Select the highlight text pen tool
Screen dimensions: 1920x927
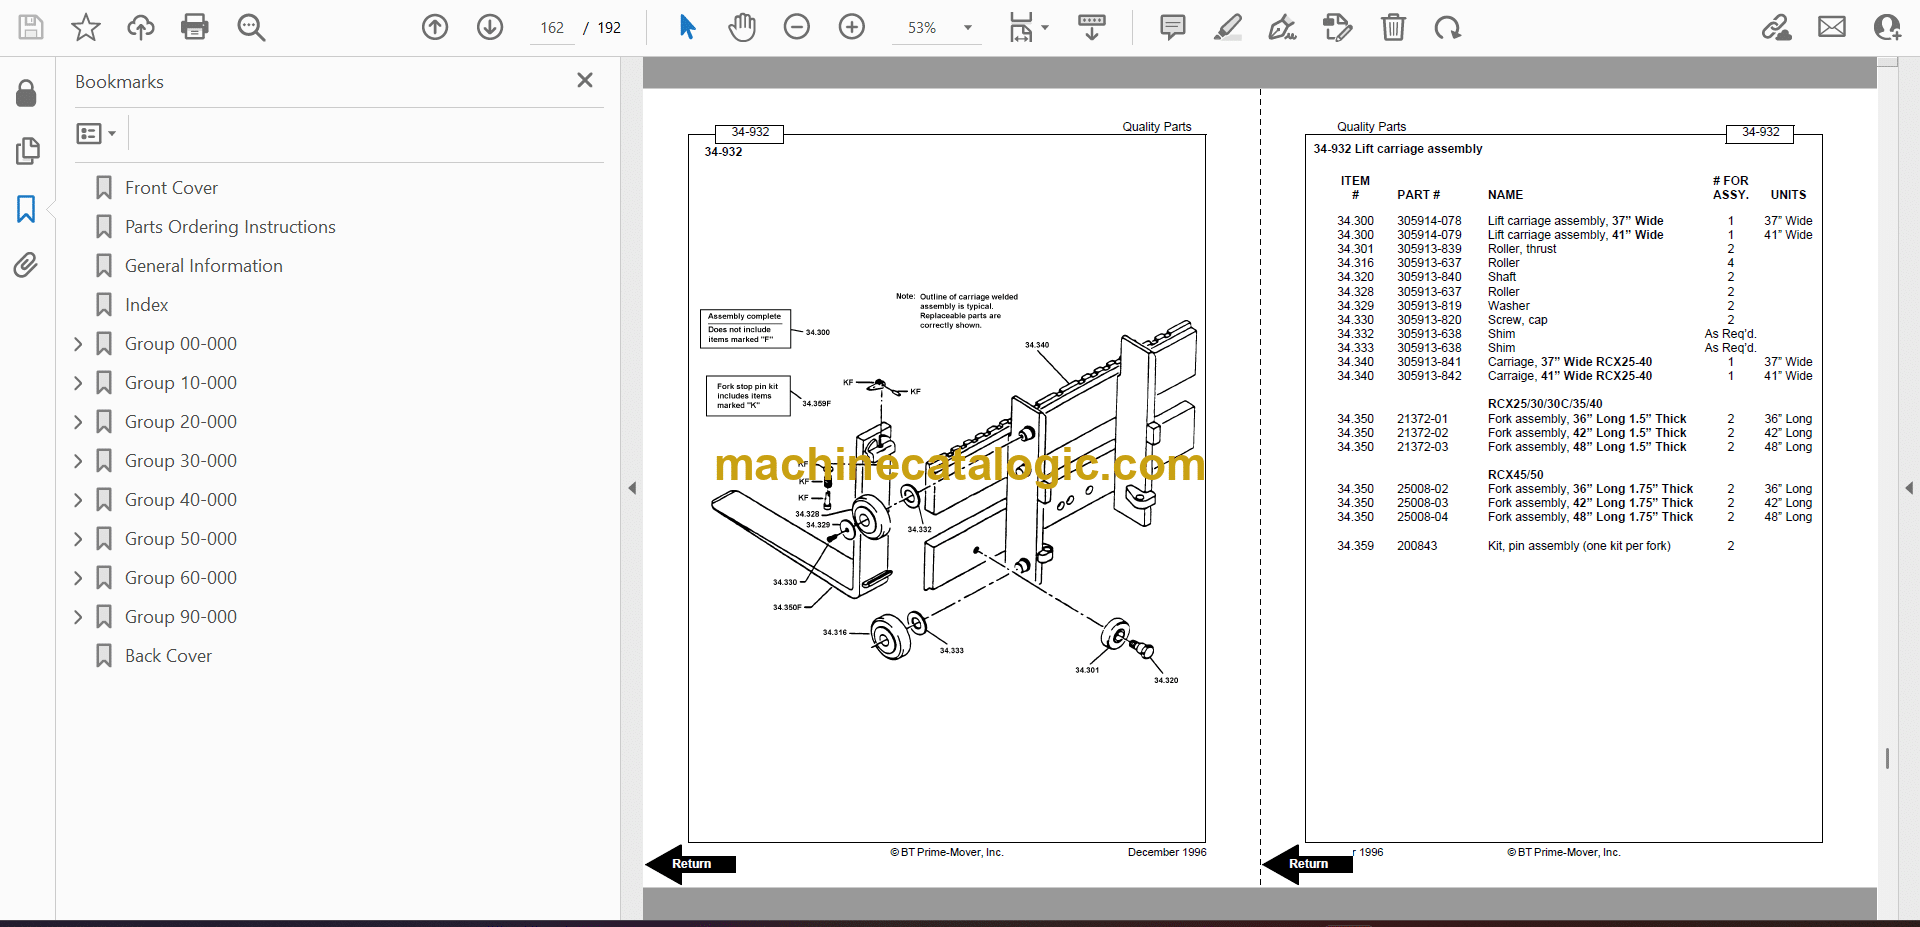tap(1228, 27)
